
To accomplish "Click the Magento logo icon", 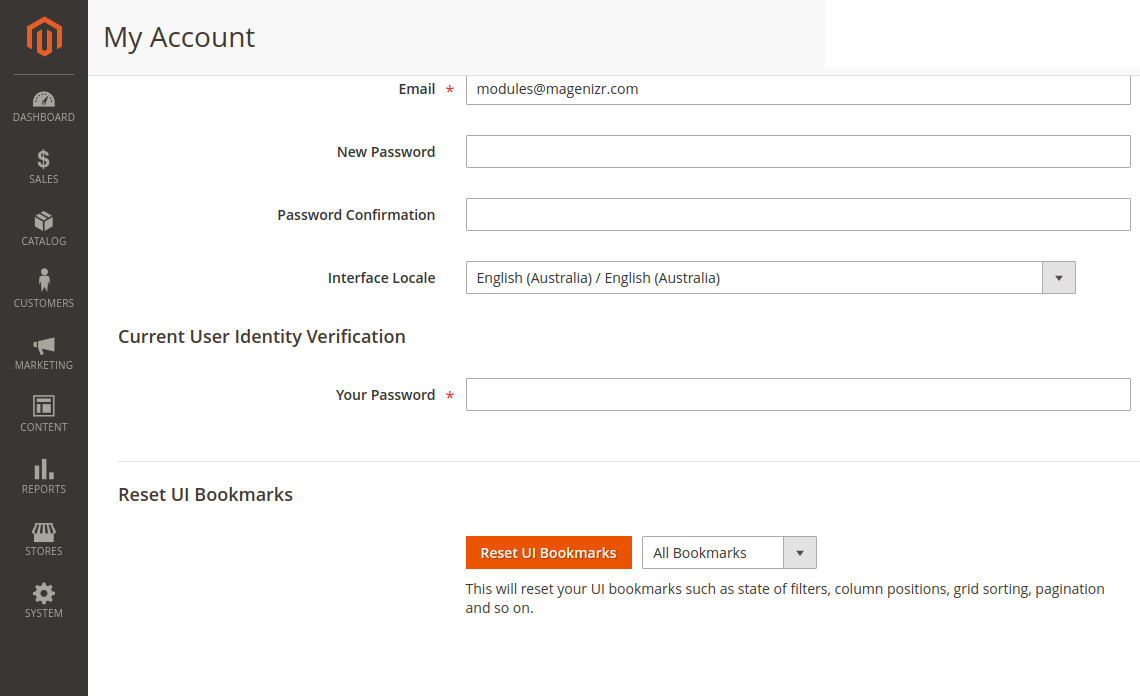I will click(x=44, y=37).
